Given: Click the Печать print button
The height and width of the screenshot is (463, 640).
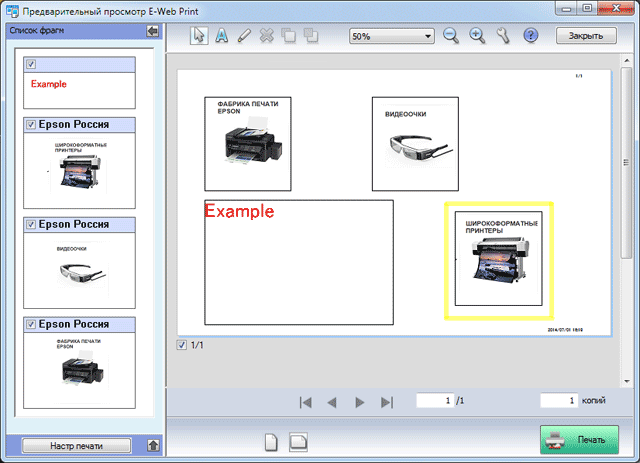Looking at the screenshot, I should click(x=579, y=440).
